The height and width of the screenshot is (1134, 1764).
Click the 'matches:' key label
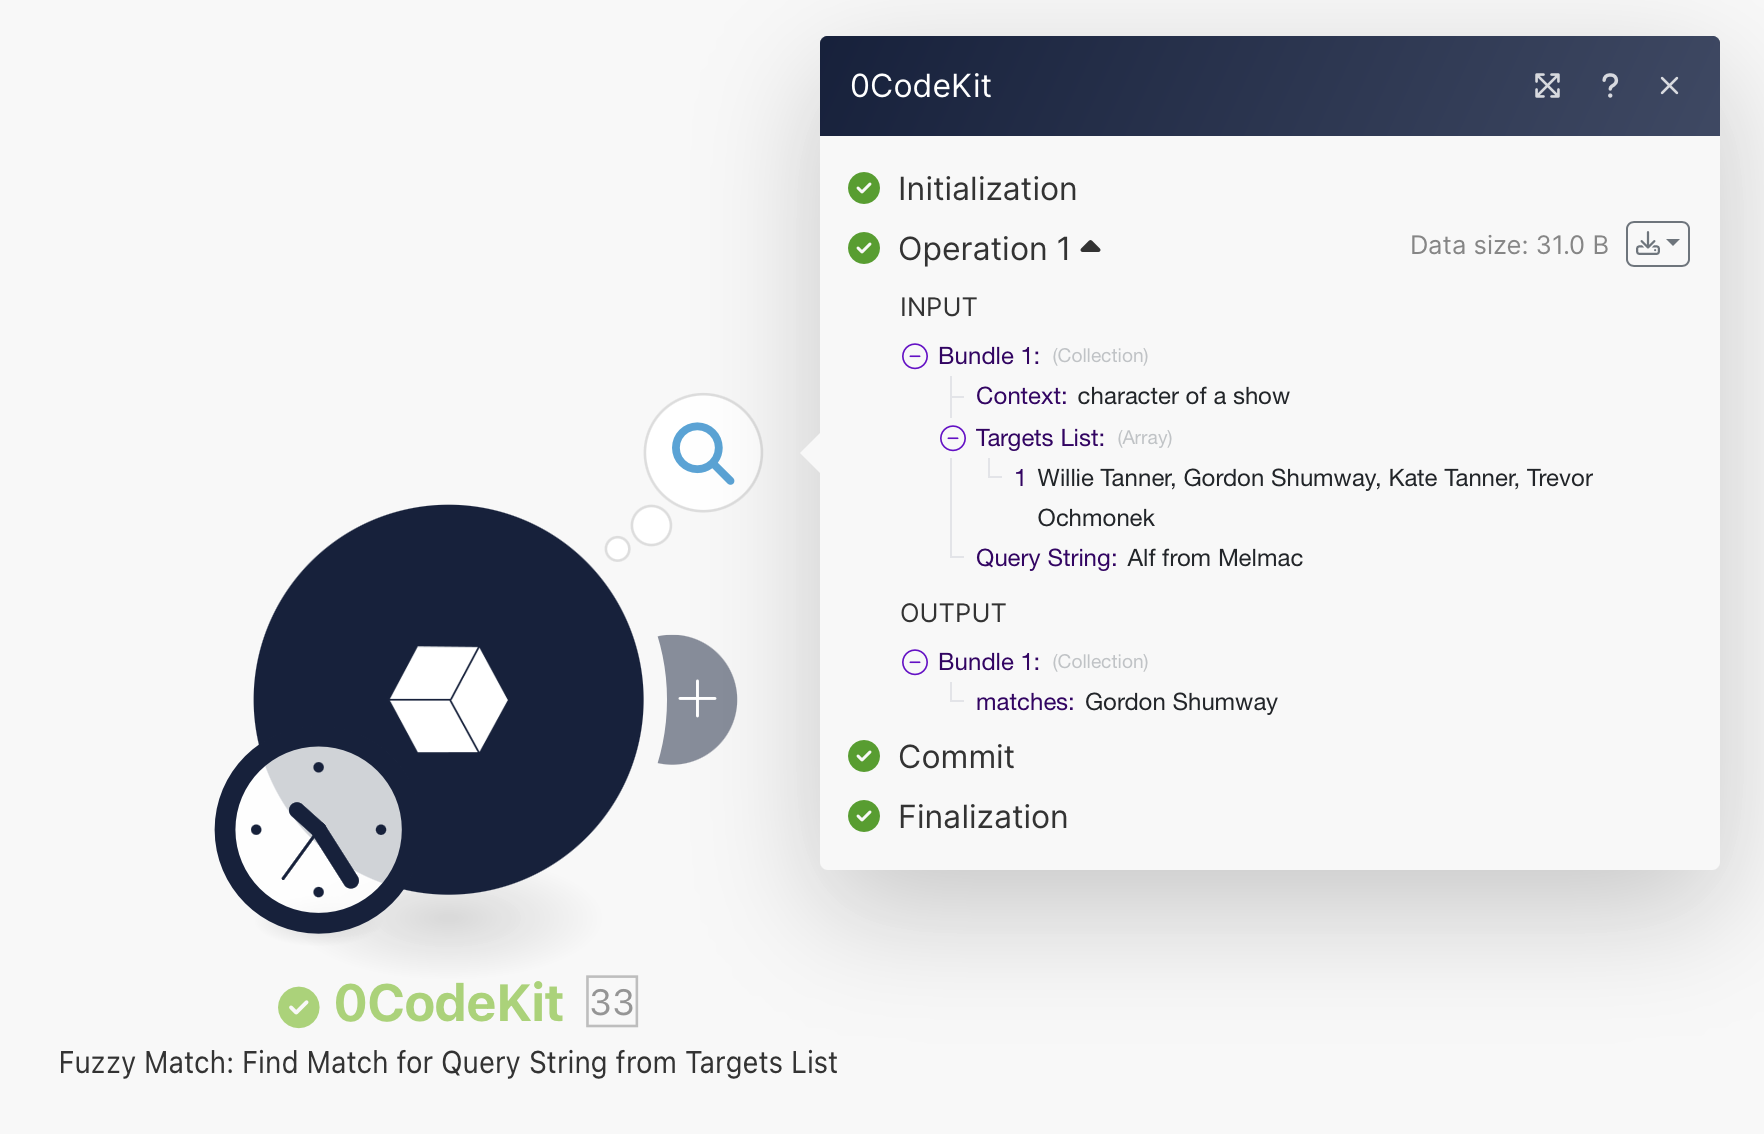[x=1025, y=702]
